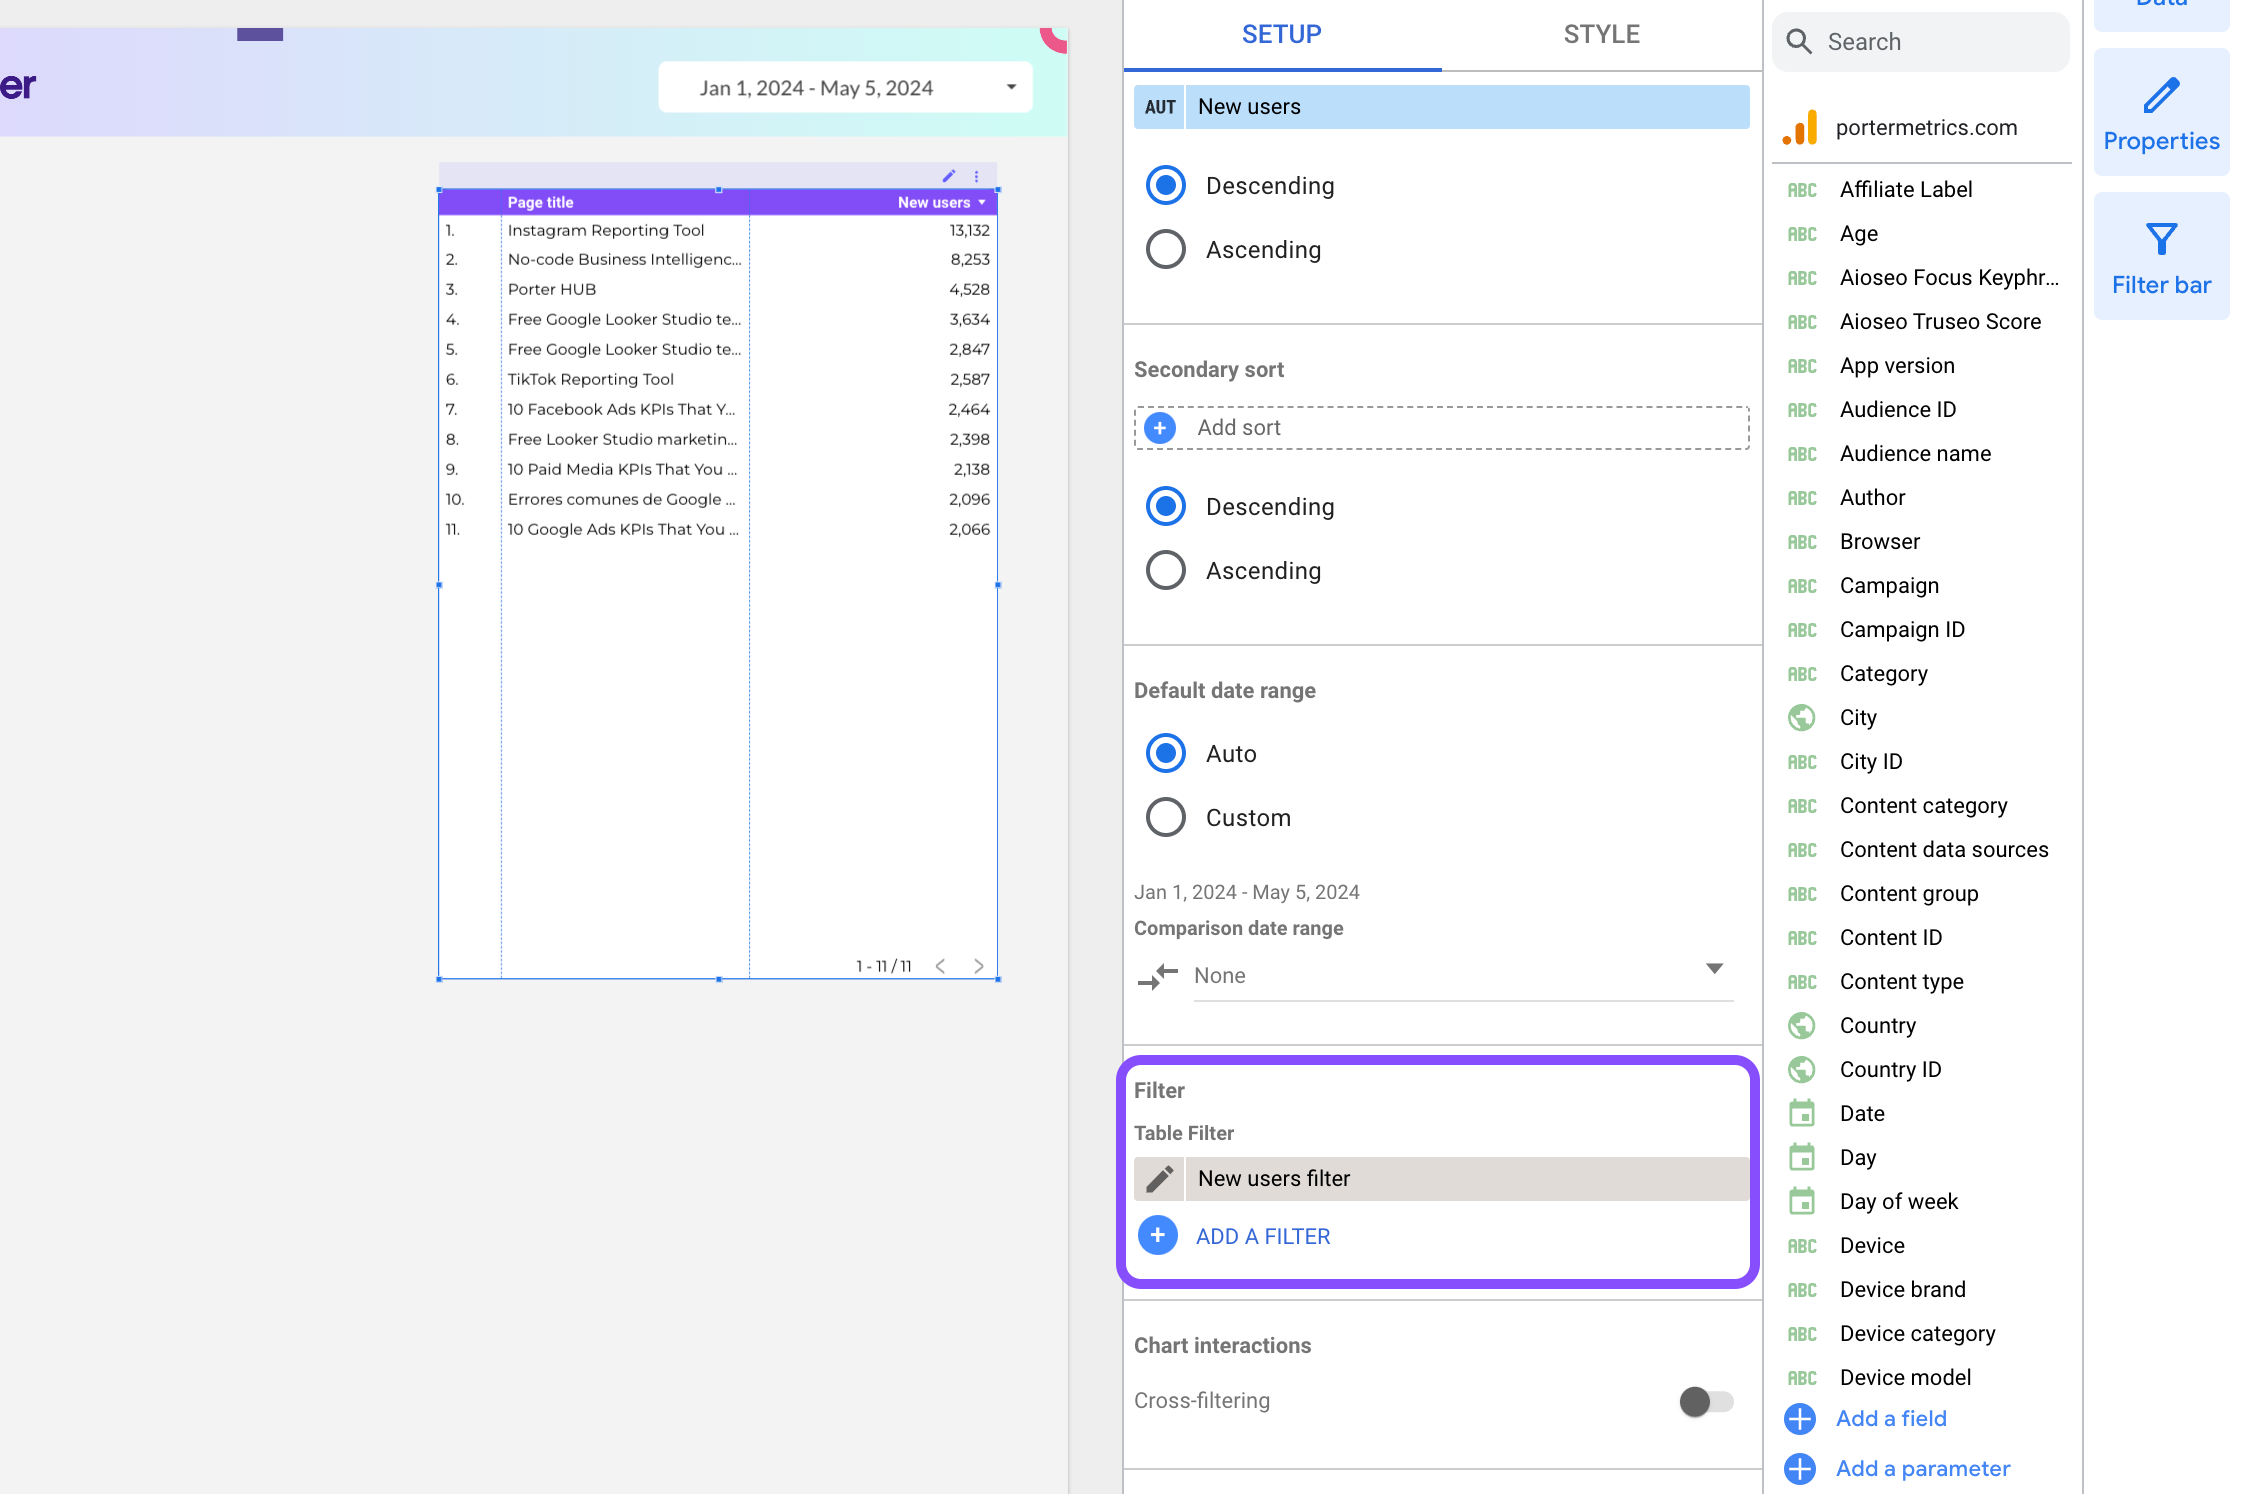Go to next table page arrow

pos(978,966)
